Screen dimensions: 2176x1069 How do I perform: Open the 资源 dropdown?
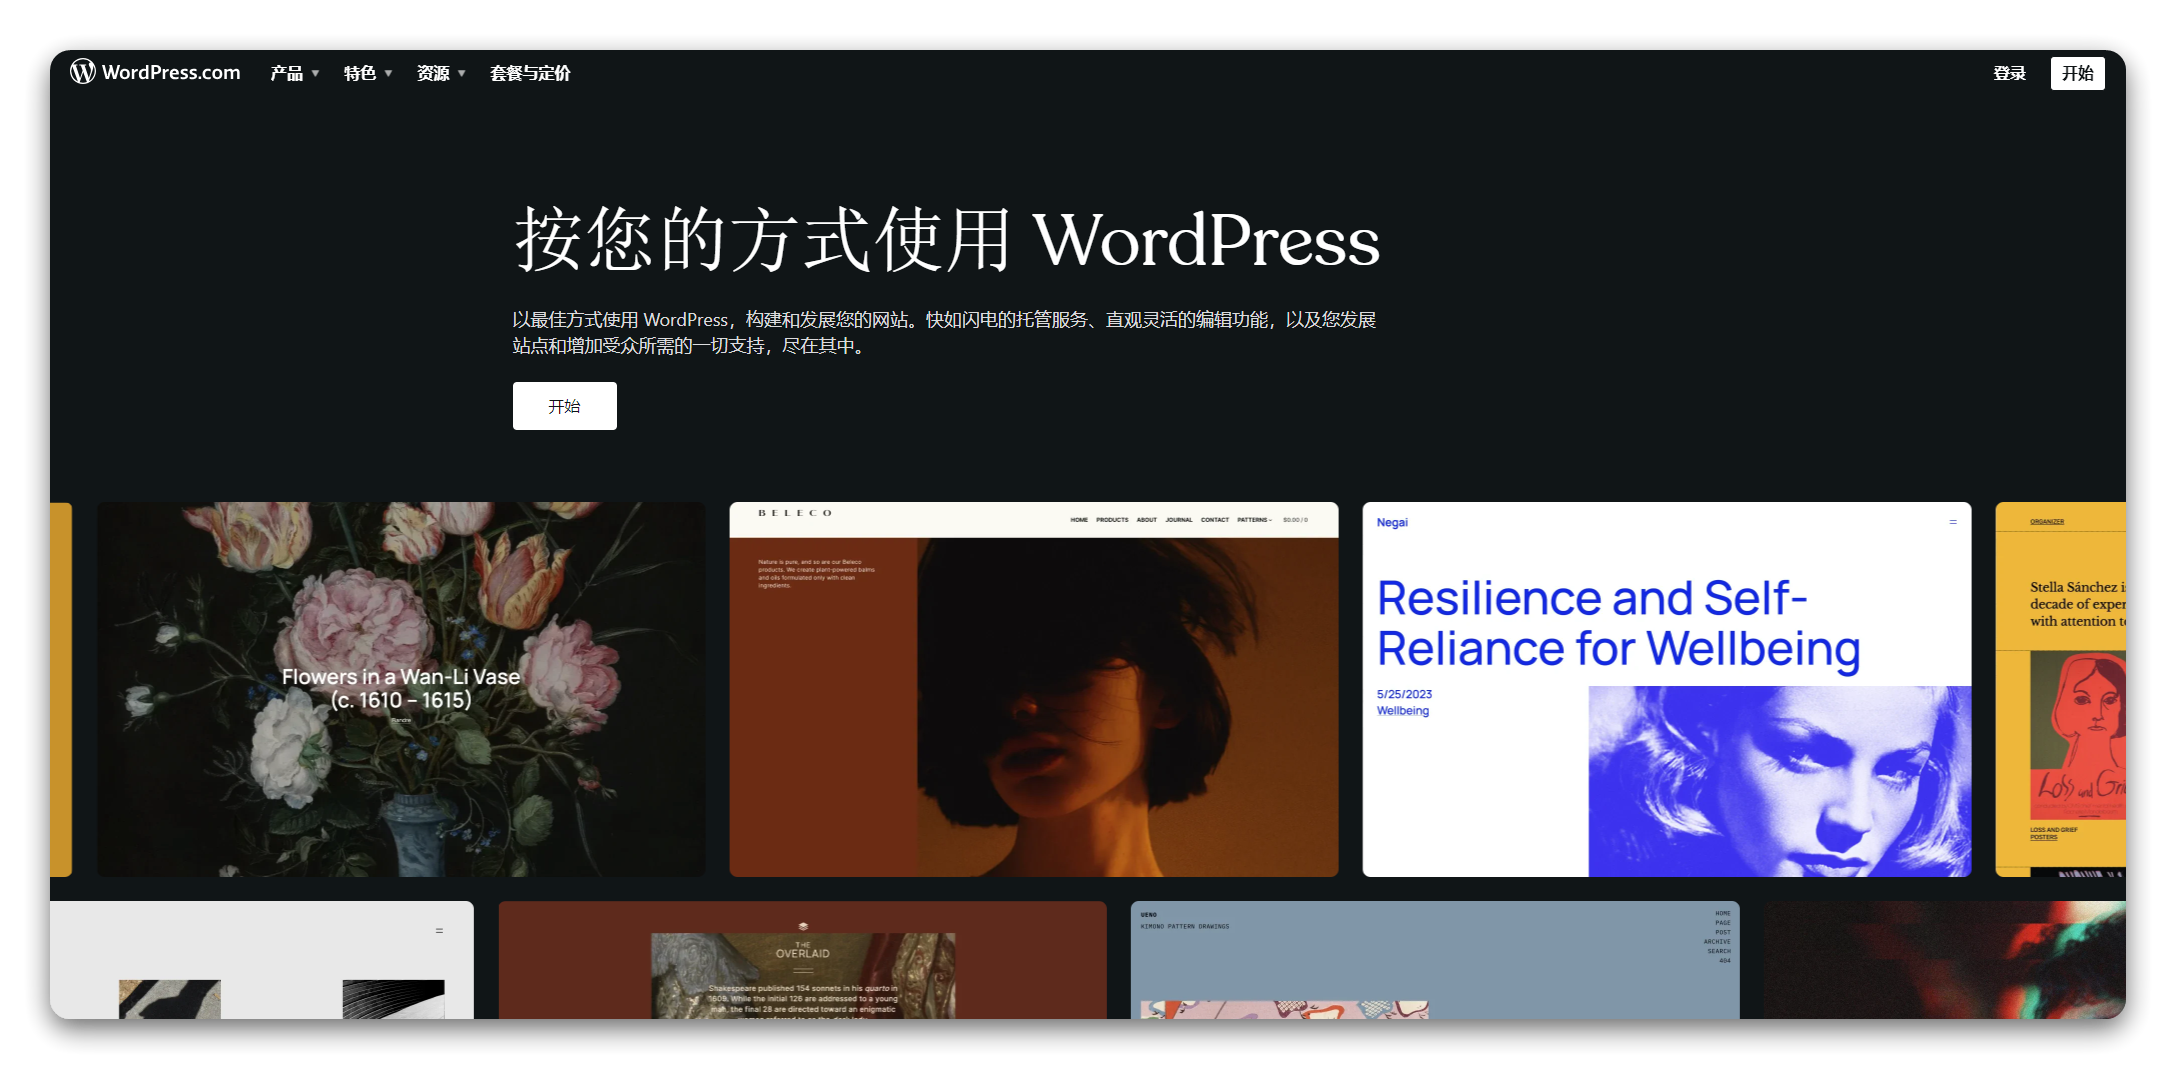(441, 73)
